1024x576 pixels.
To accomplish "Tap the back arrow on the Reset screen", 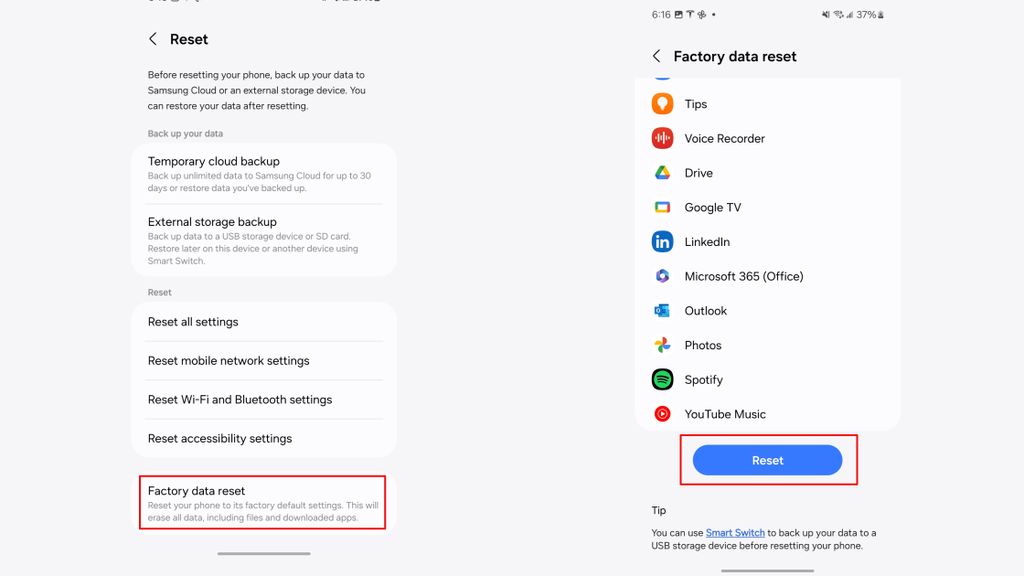I will [x=152, y=39].
